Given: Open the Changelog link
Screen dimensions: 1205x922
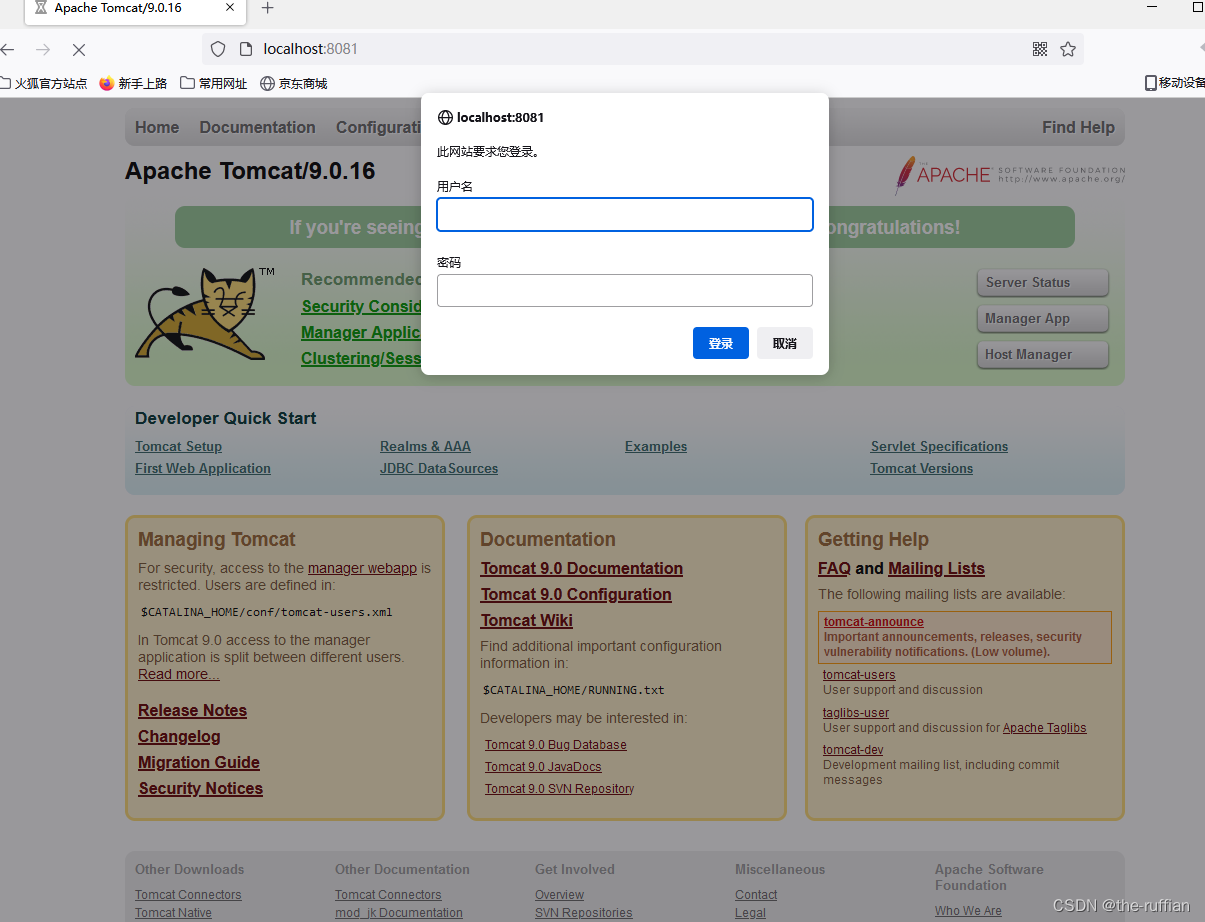Looking at the screenshot, I should point(179,736).
